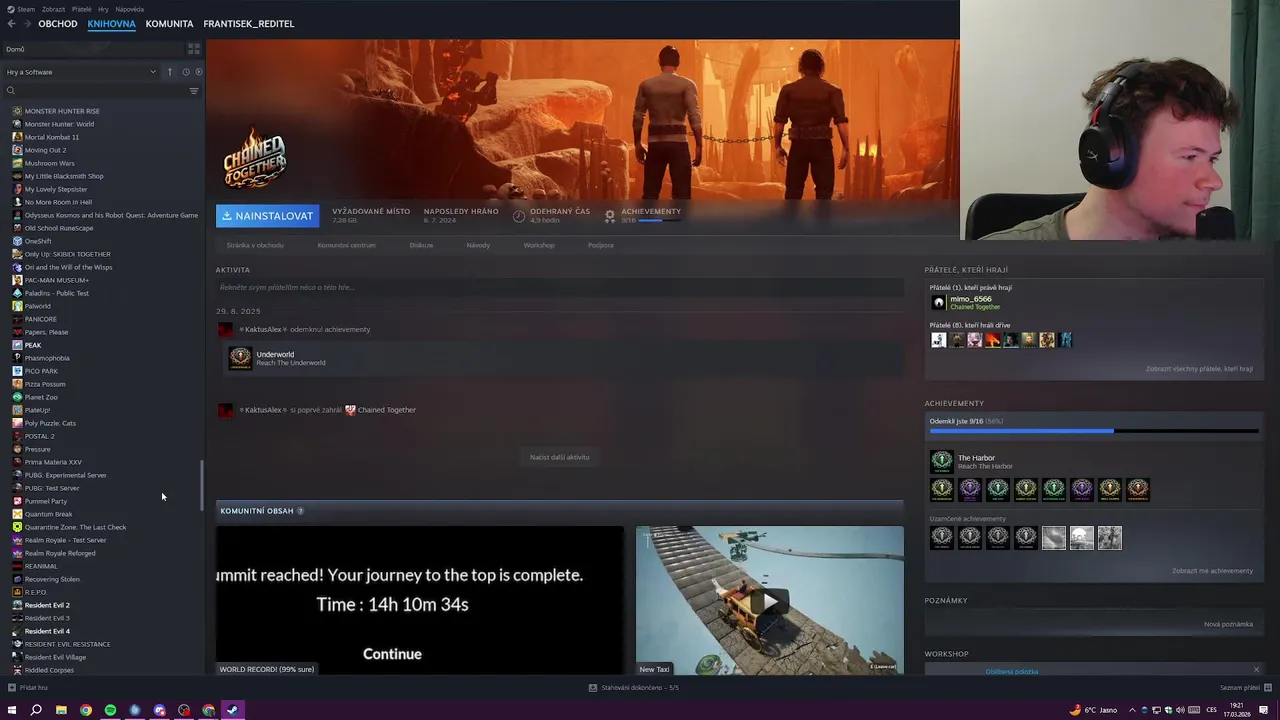The width and height of the screenshot is (1280, 720).
Task: Open the Diskuze link
Action: [x=421, y=245]
